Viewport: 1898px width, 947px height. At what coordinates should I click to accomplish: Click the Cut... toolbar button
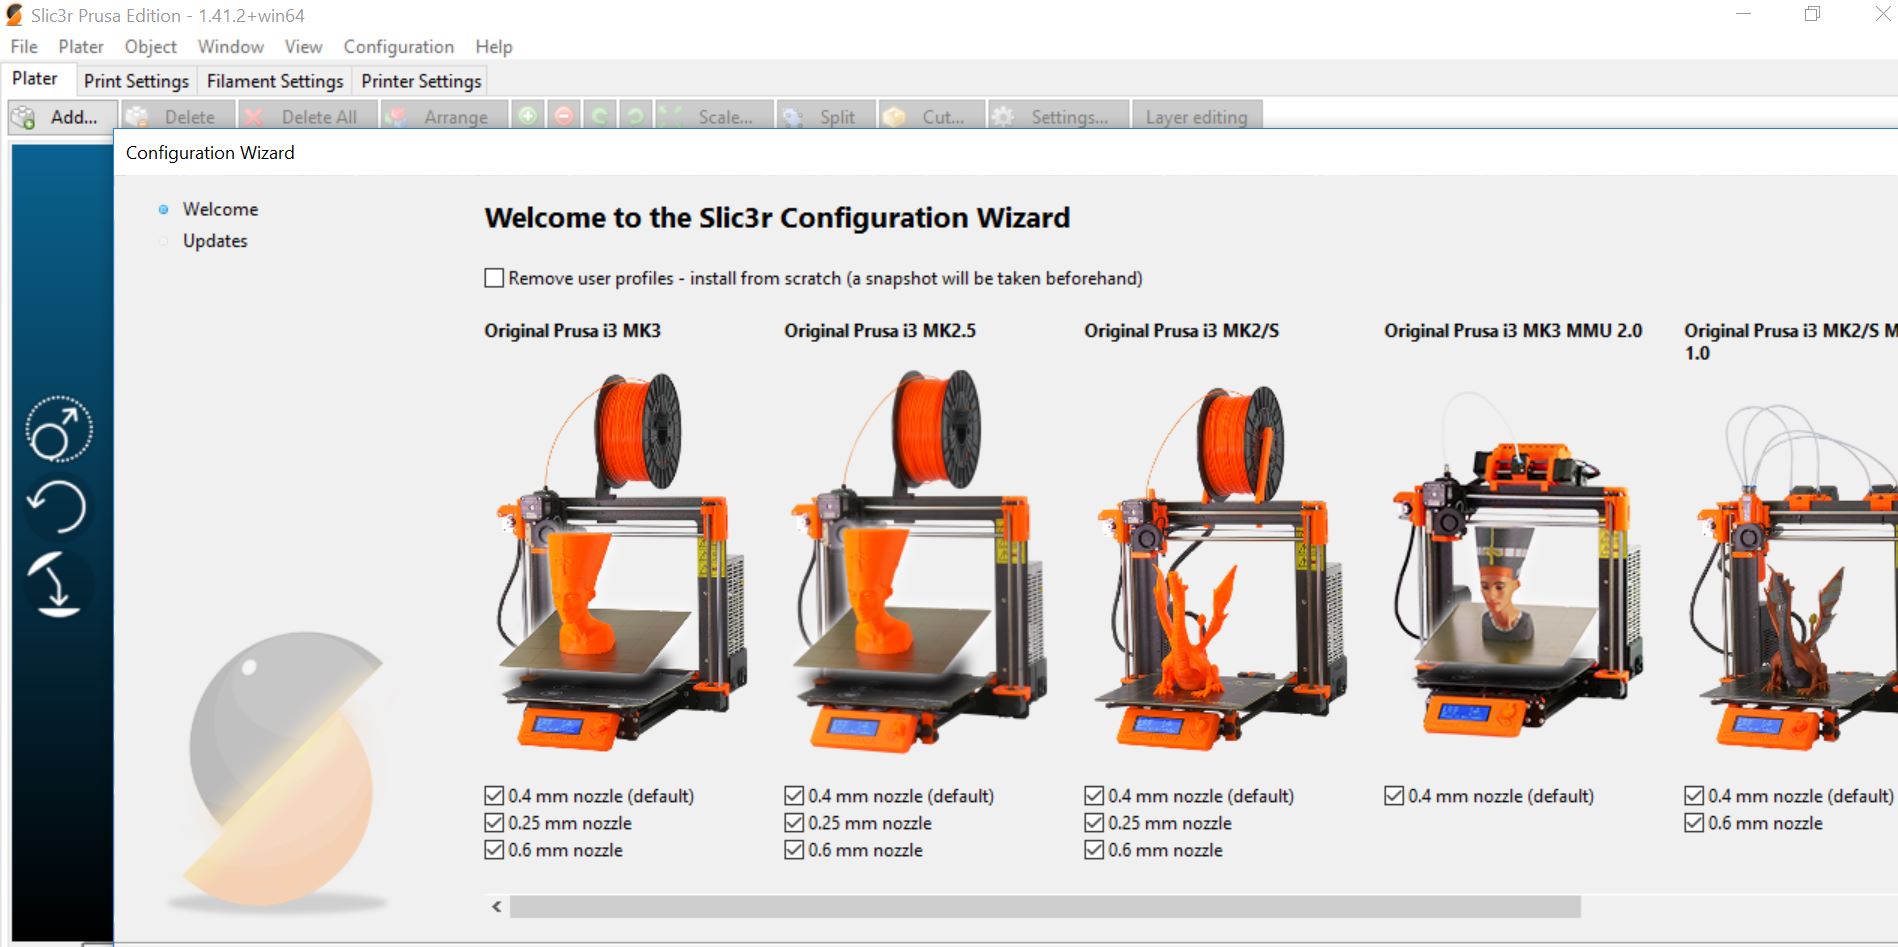coord(932,117)
